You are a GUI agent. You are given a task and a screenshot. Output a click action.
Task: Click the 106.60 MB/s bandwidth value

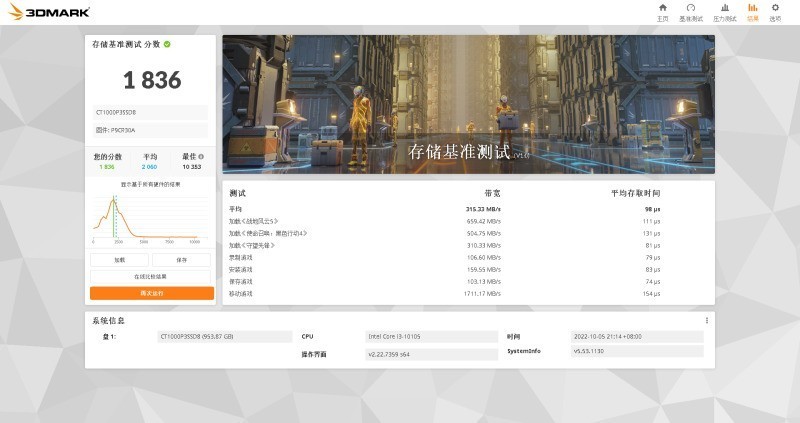(484, 258)
